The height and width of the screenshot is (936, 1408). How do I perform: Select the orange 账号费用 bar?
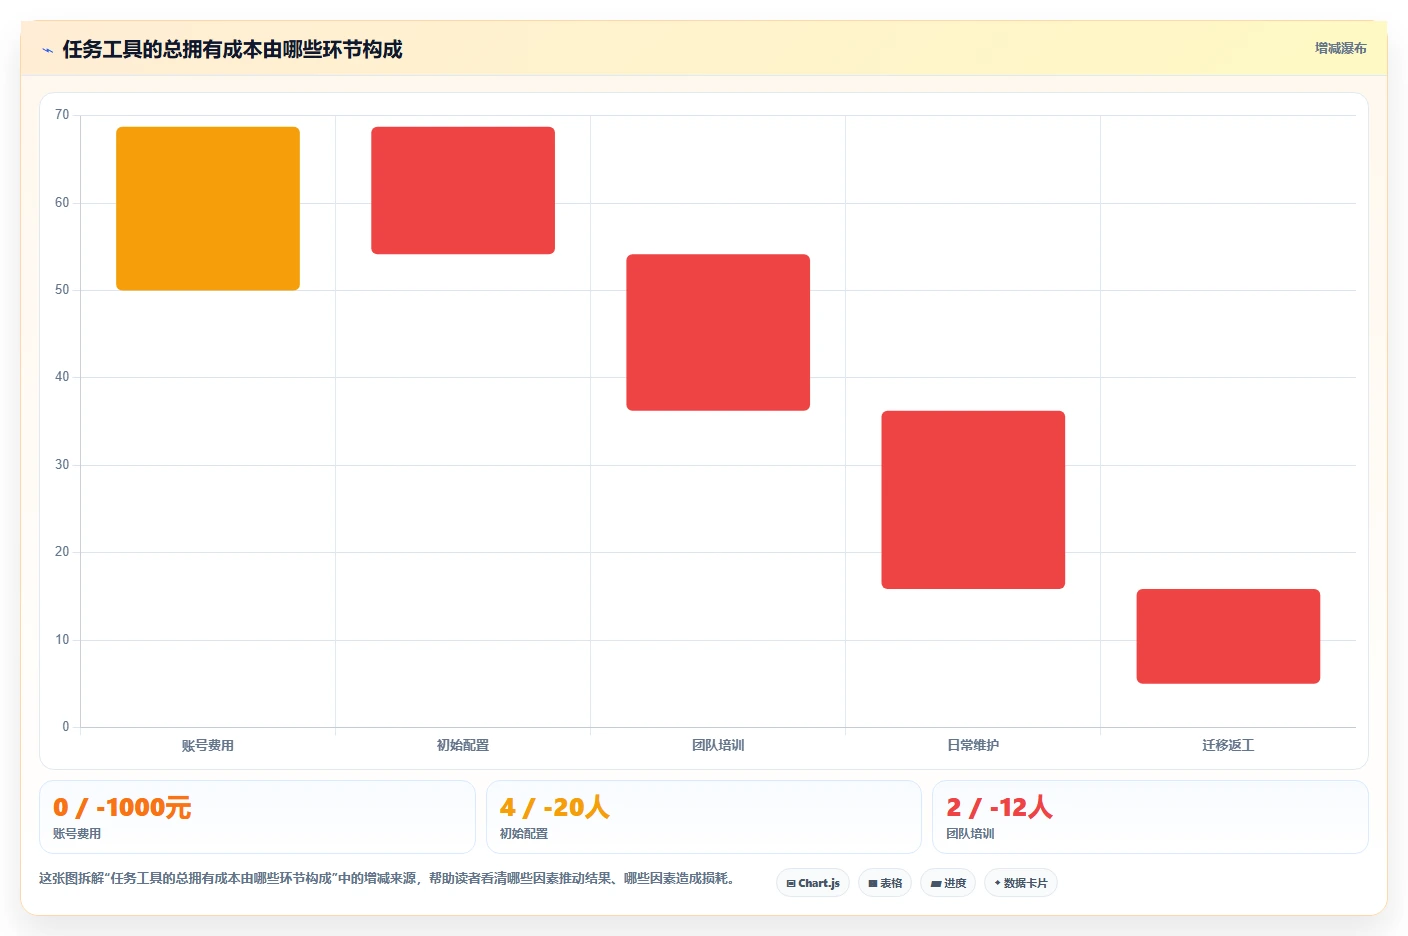(x=208, y=208)
